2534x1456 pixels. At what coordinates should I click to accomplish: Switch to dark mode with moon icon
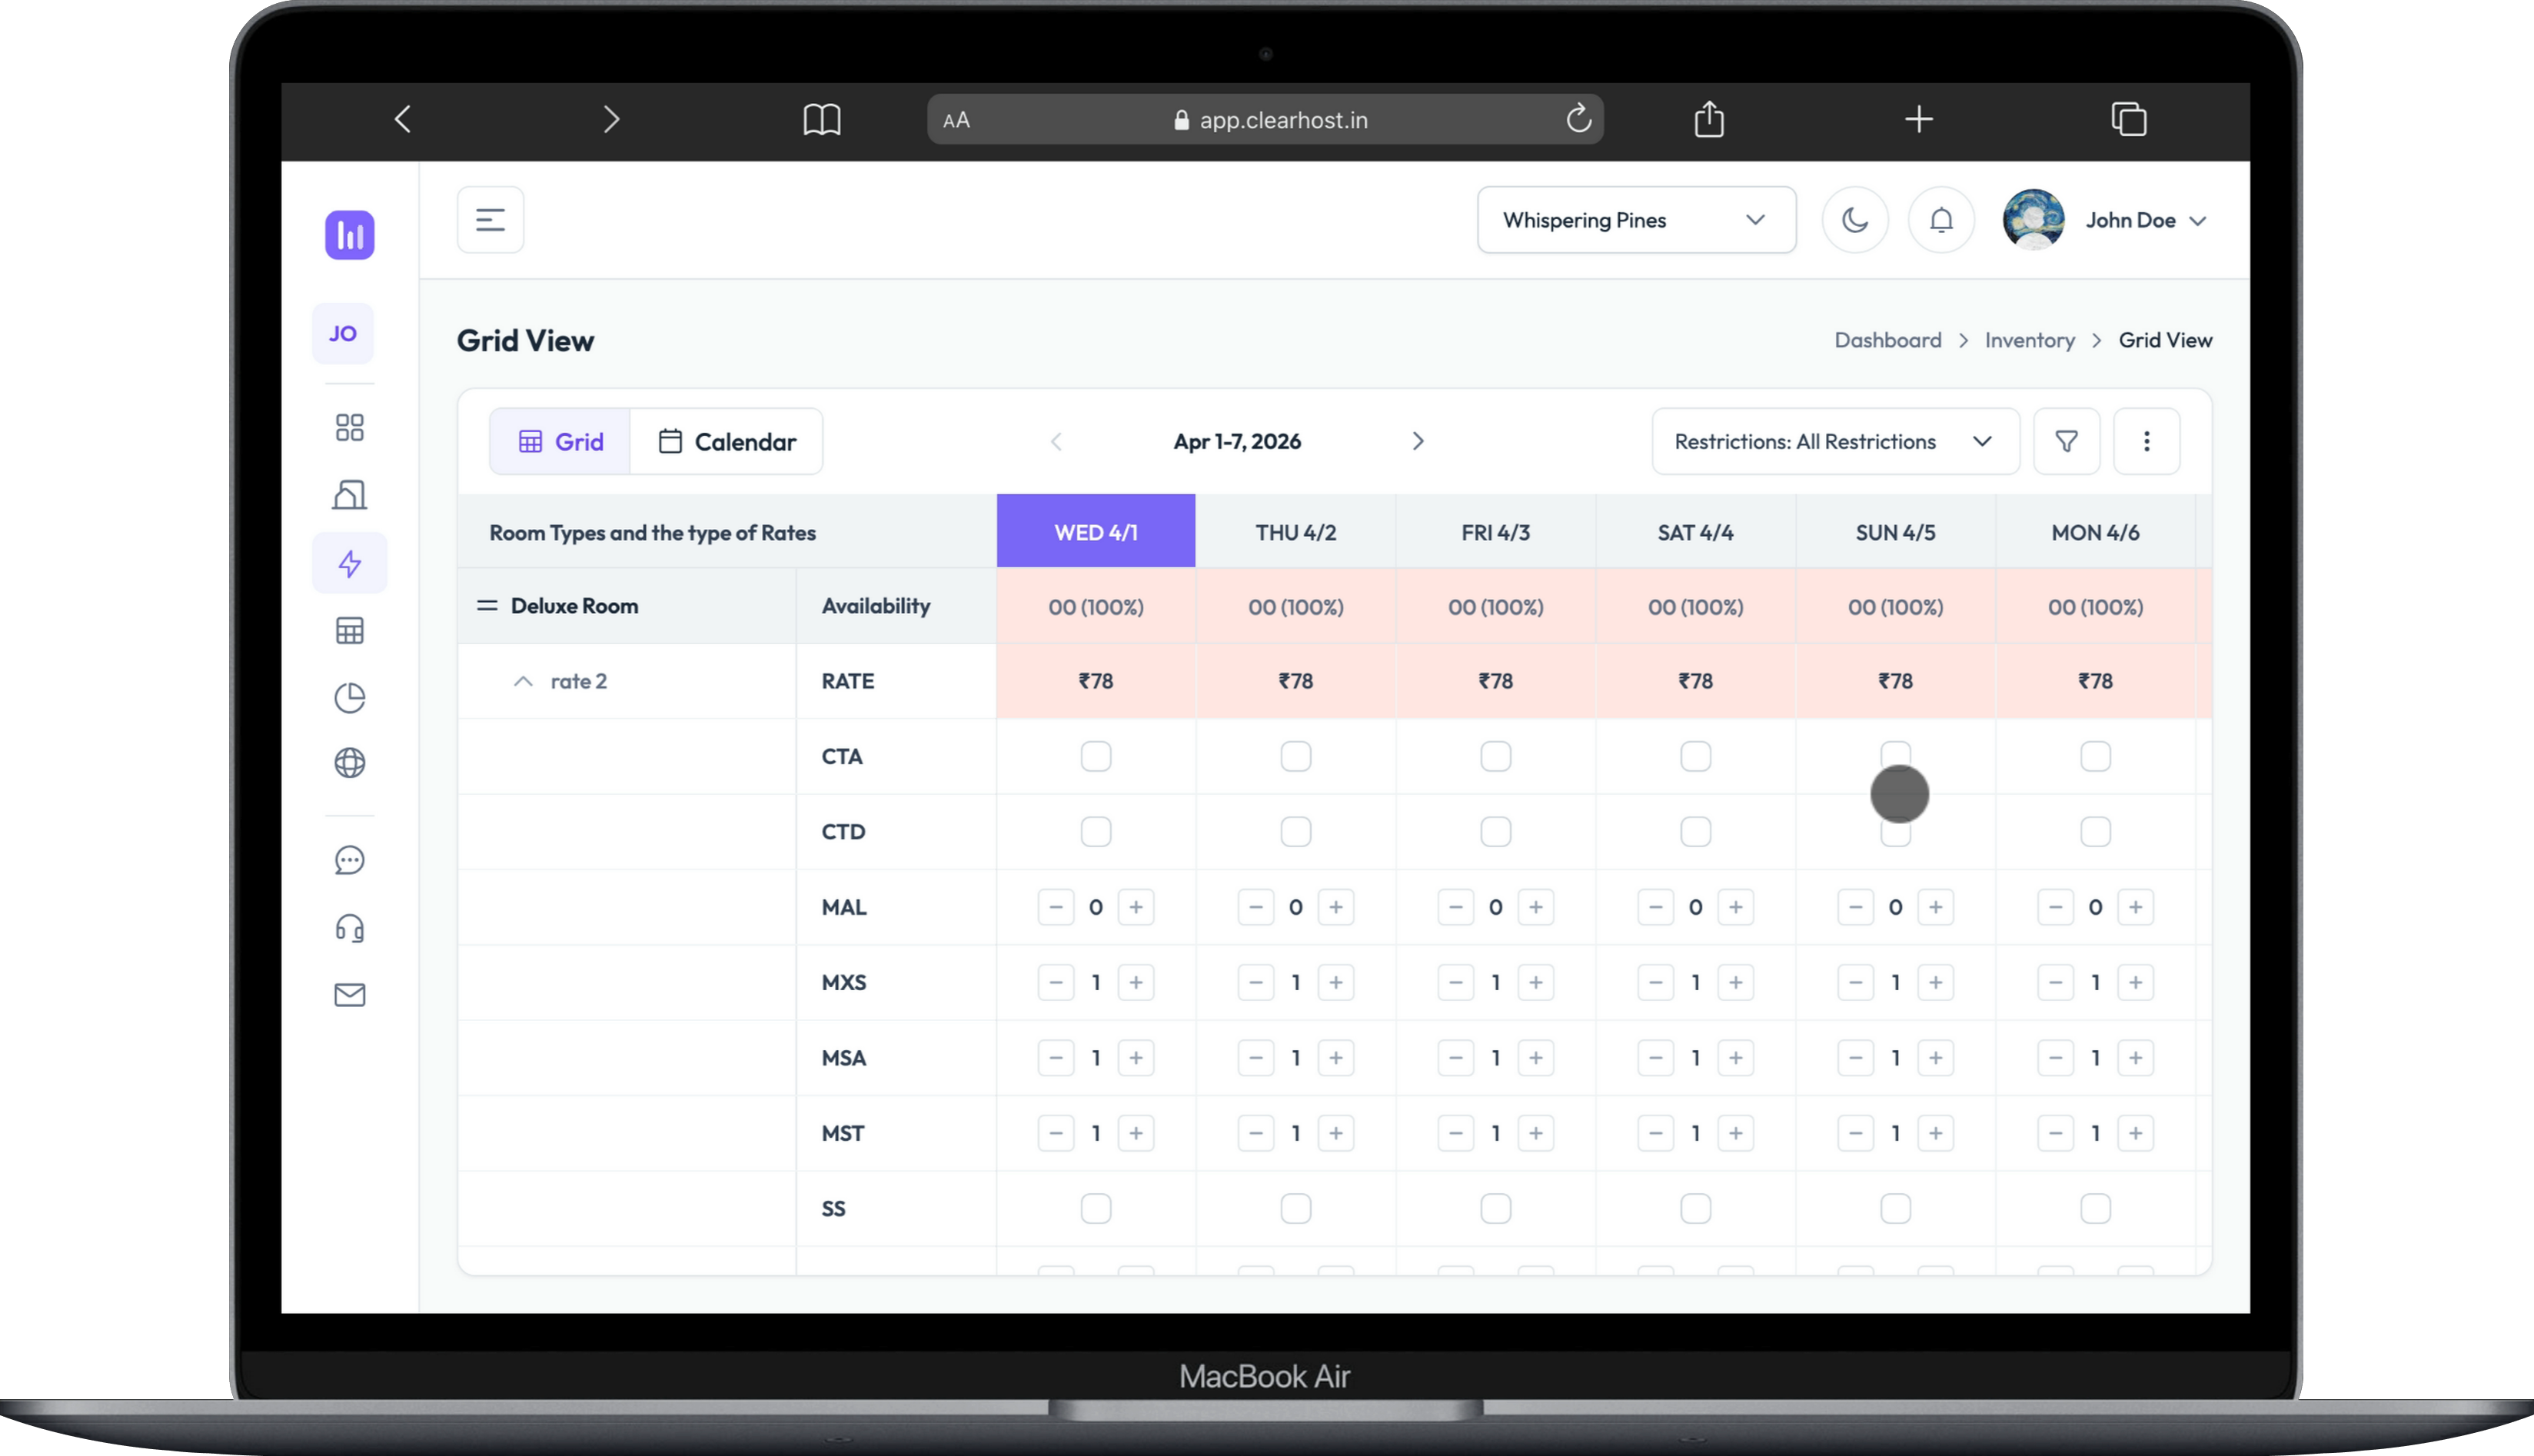click(x=1855, y=220)
